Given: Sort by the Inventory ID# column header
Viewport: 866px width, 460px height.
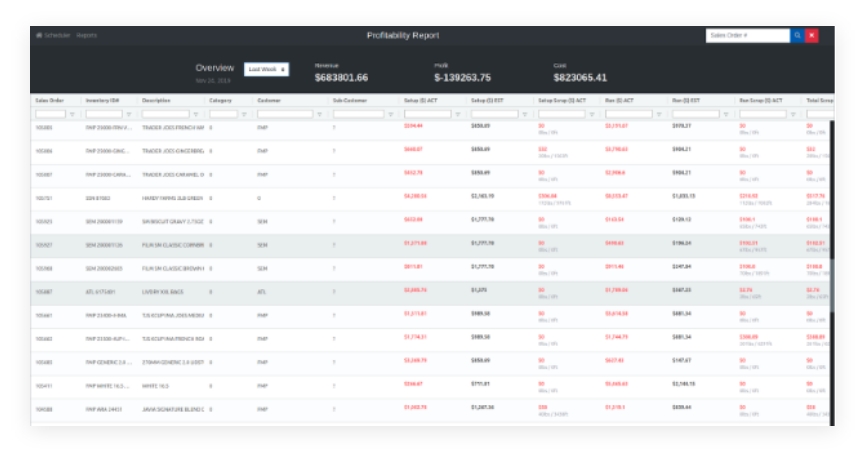Looking at the screenshot, I should tap(102, 101).
